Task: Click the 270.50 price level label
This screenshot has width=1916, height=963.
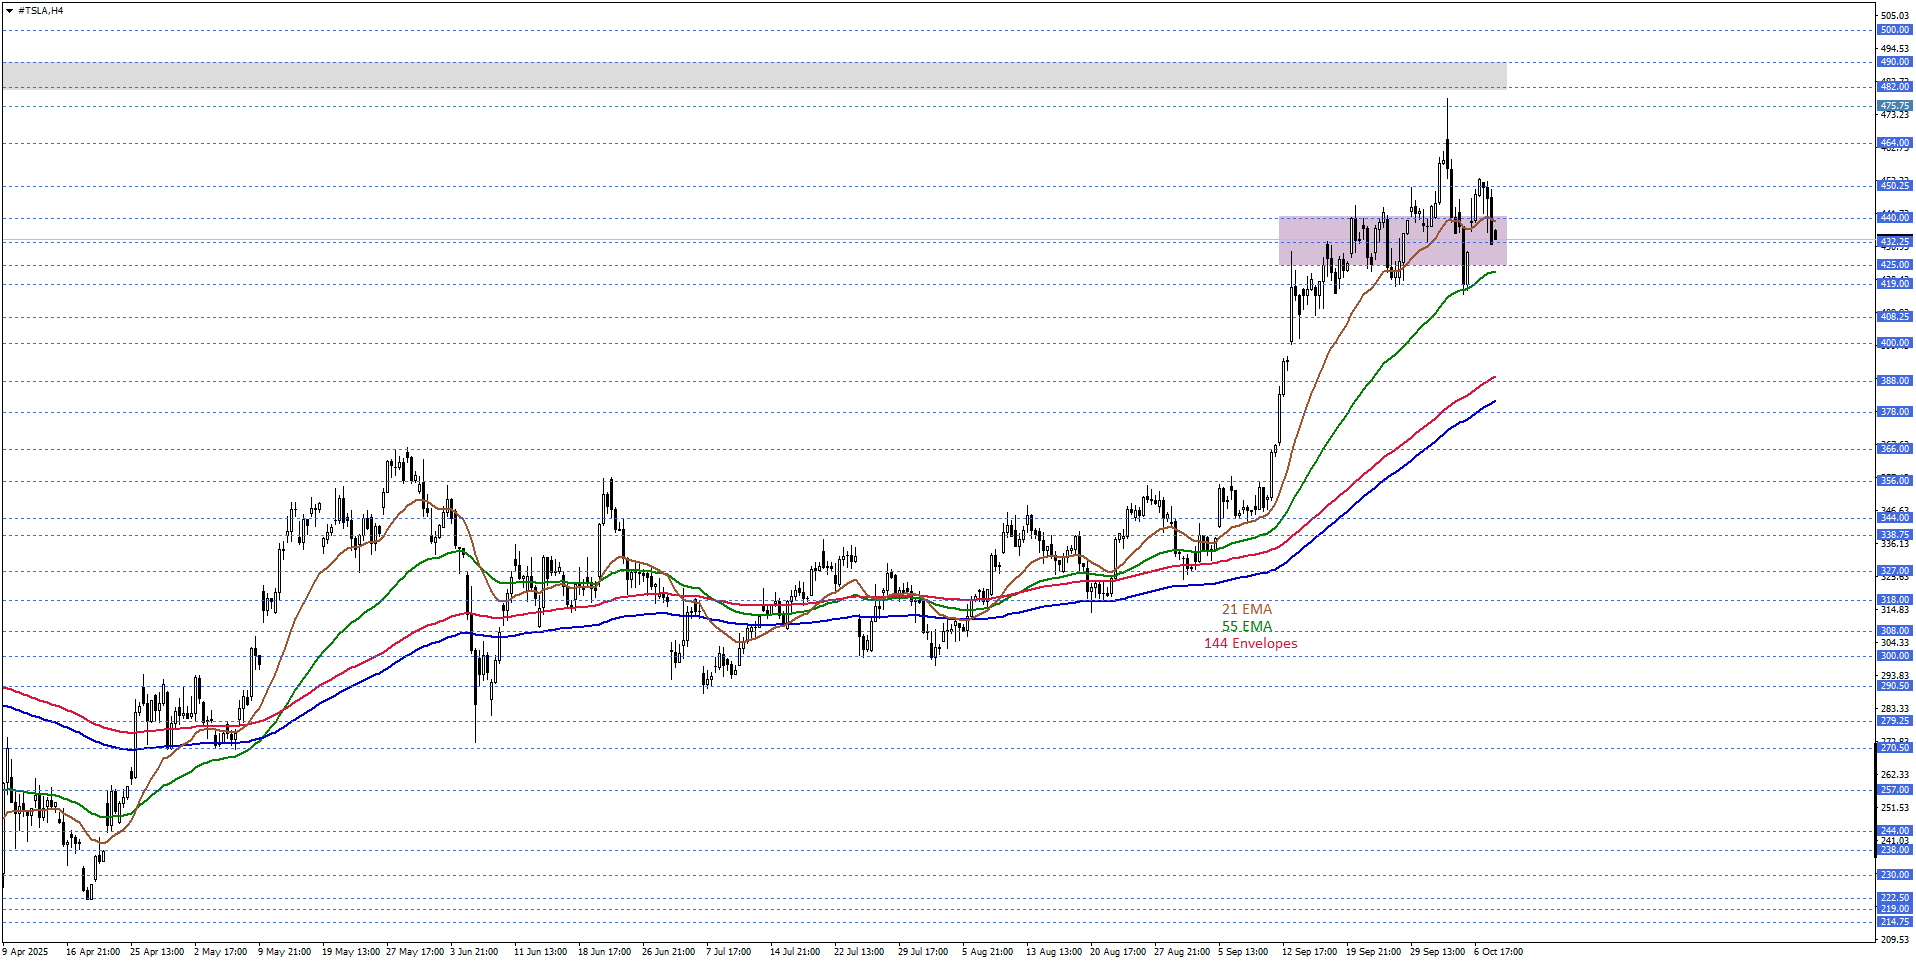Action: (1894, 748)
